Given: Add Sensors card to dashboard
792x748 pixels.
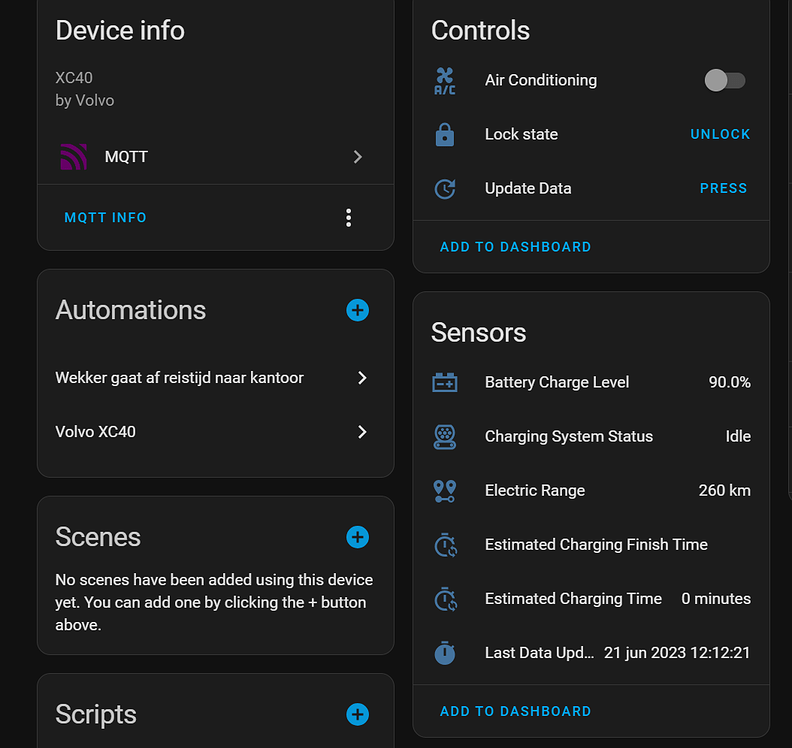Looking at the screenshot, I should [x=515, y=711].
